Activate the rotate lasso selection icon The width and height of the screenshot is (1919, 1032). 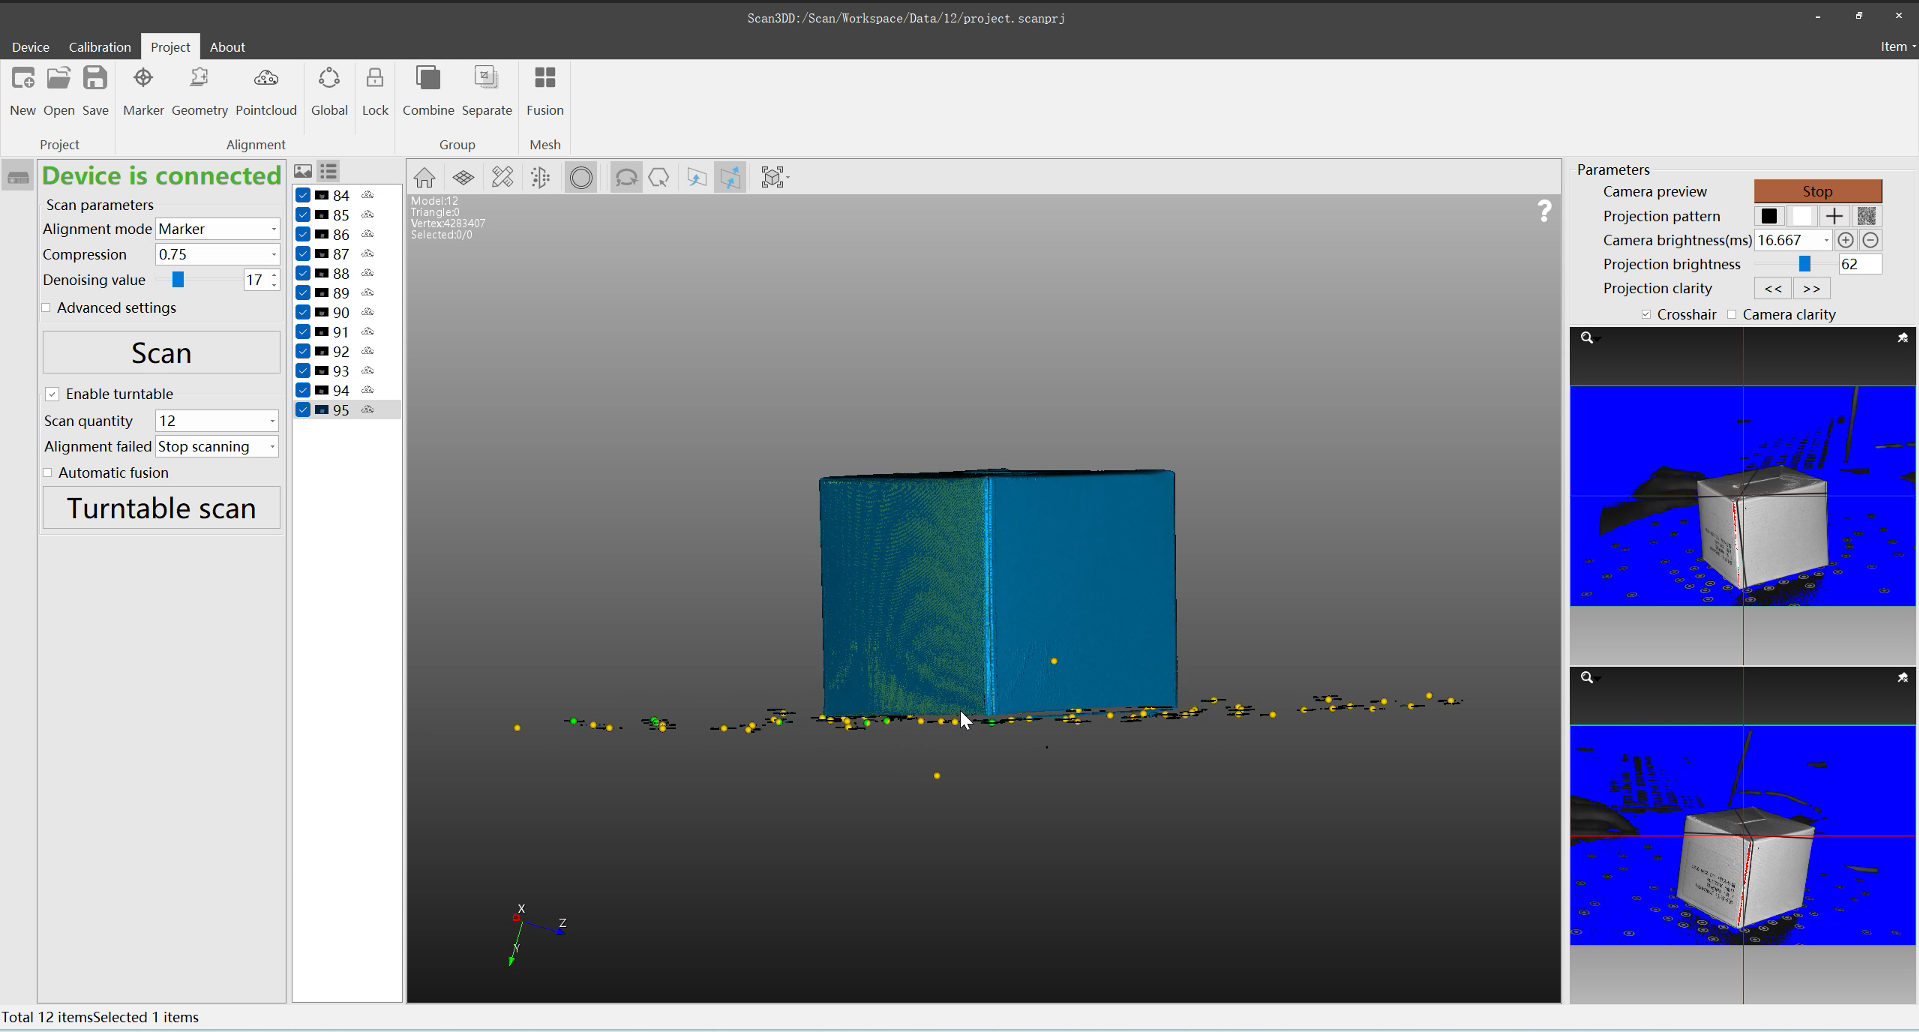pyautogui.click(x=626, y=178)
